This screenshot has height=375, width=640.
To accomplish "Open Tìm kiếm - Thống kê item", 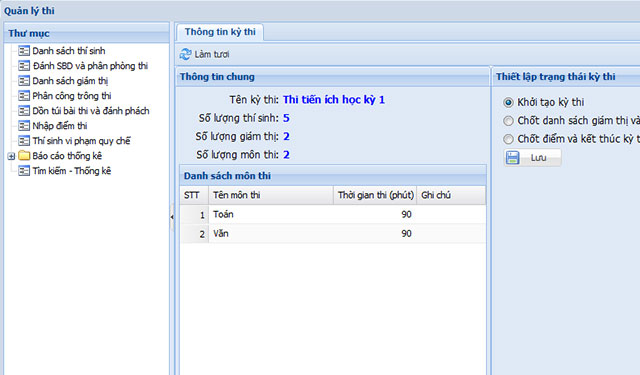I will (72, 171).
